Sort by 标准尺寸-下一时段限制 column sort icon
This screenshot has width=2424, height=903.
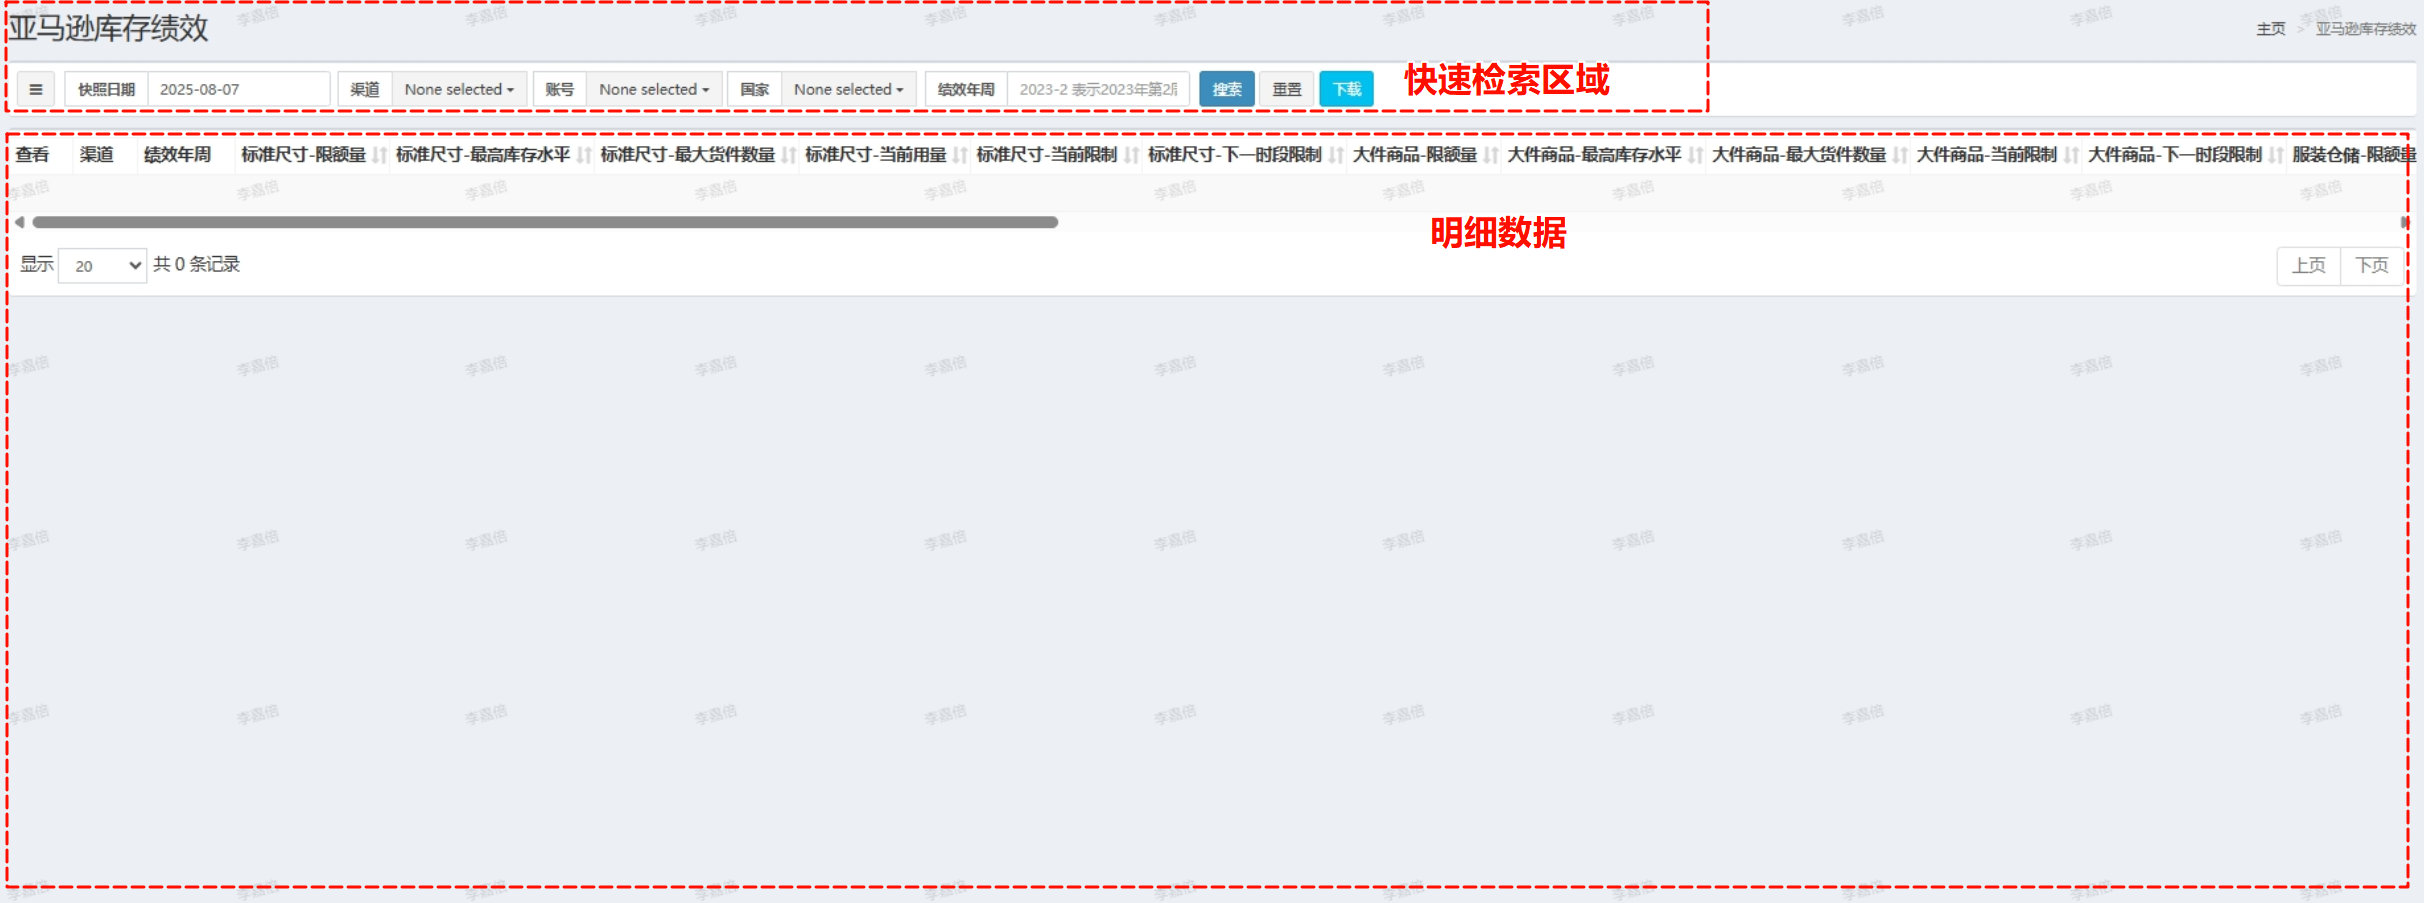[x=1336, y=155]
